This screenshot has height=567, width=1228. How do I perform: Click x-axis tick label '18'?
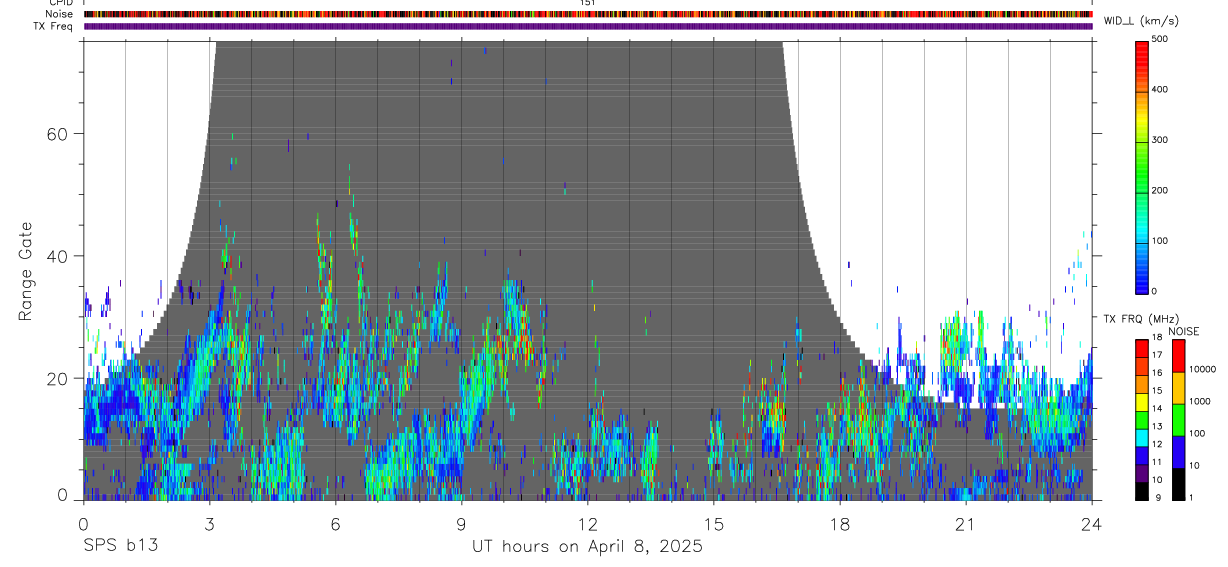[840, 524]
